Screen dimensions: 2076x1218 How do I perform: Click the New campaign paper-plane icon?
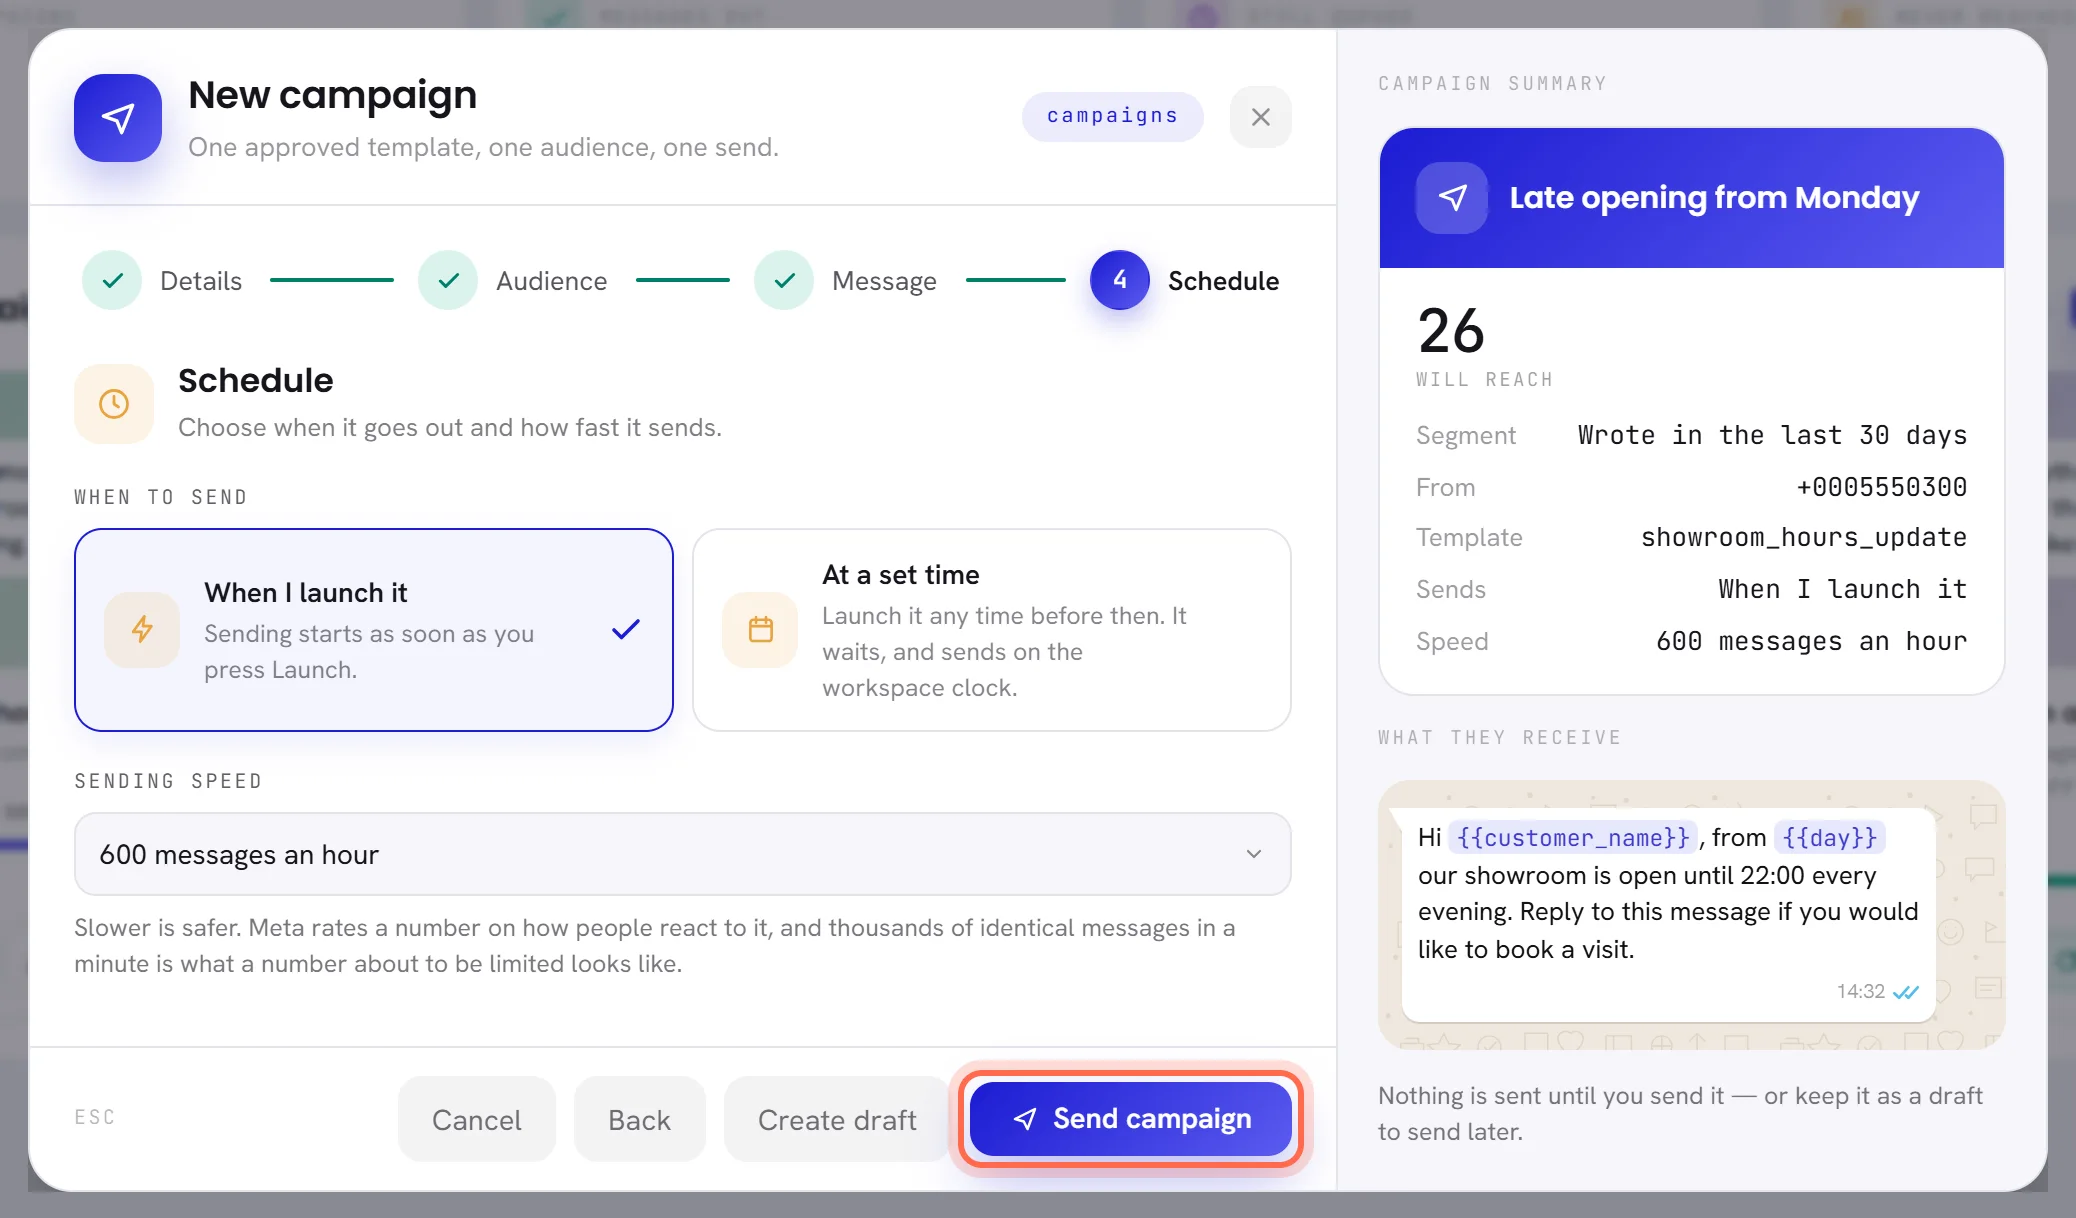click(118, 118)
